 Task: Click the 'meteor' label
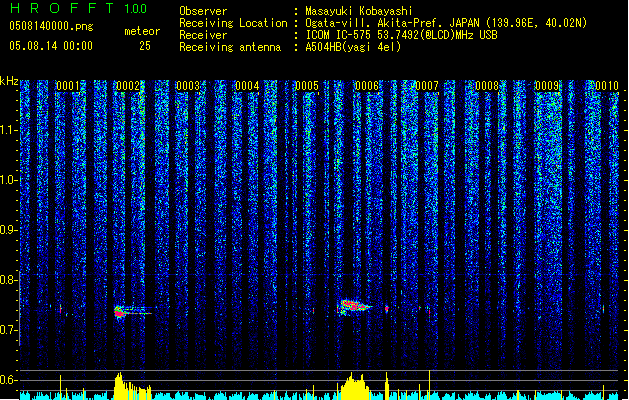click(142, 31)
